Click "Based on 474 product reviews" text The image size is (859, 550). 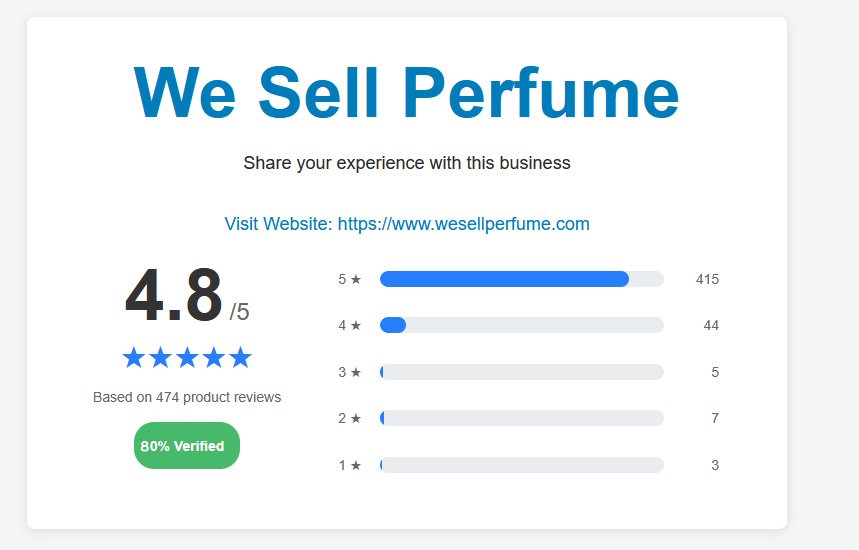(187, 397)
